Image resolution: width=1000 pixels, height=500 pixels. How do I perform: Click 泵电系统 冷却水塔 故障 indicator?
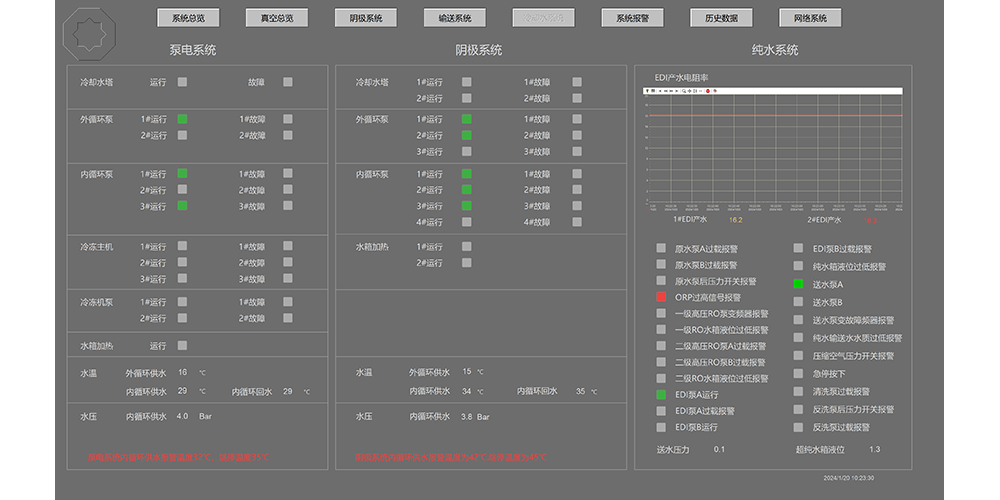coord(288,82)
